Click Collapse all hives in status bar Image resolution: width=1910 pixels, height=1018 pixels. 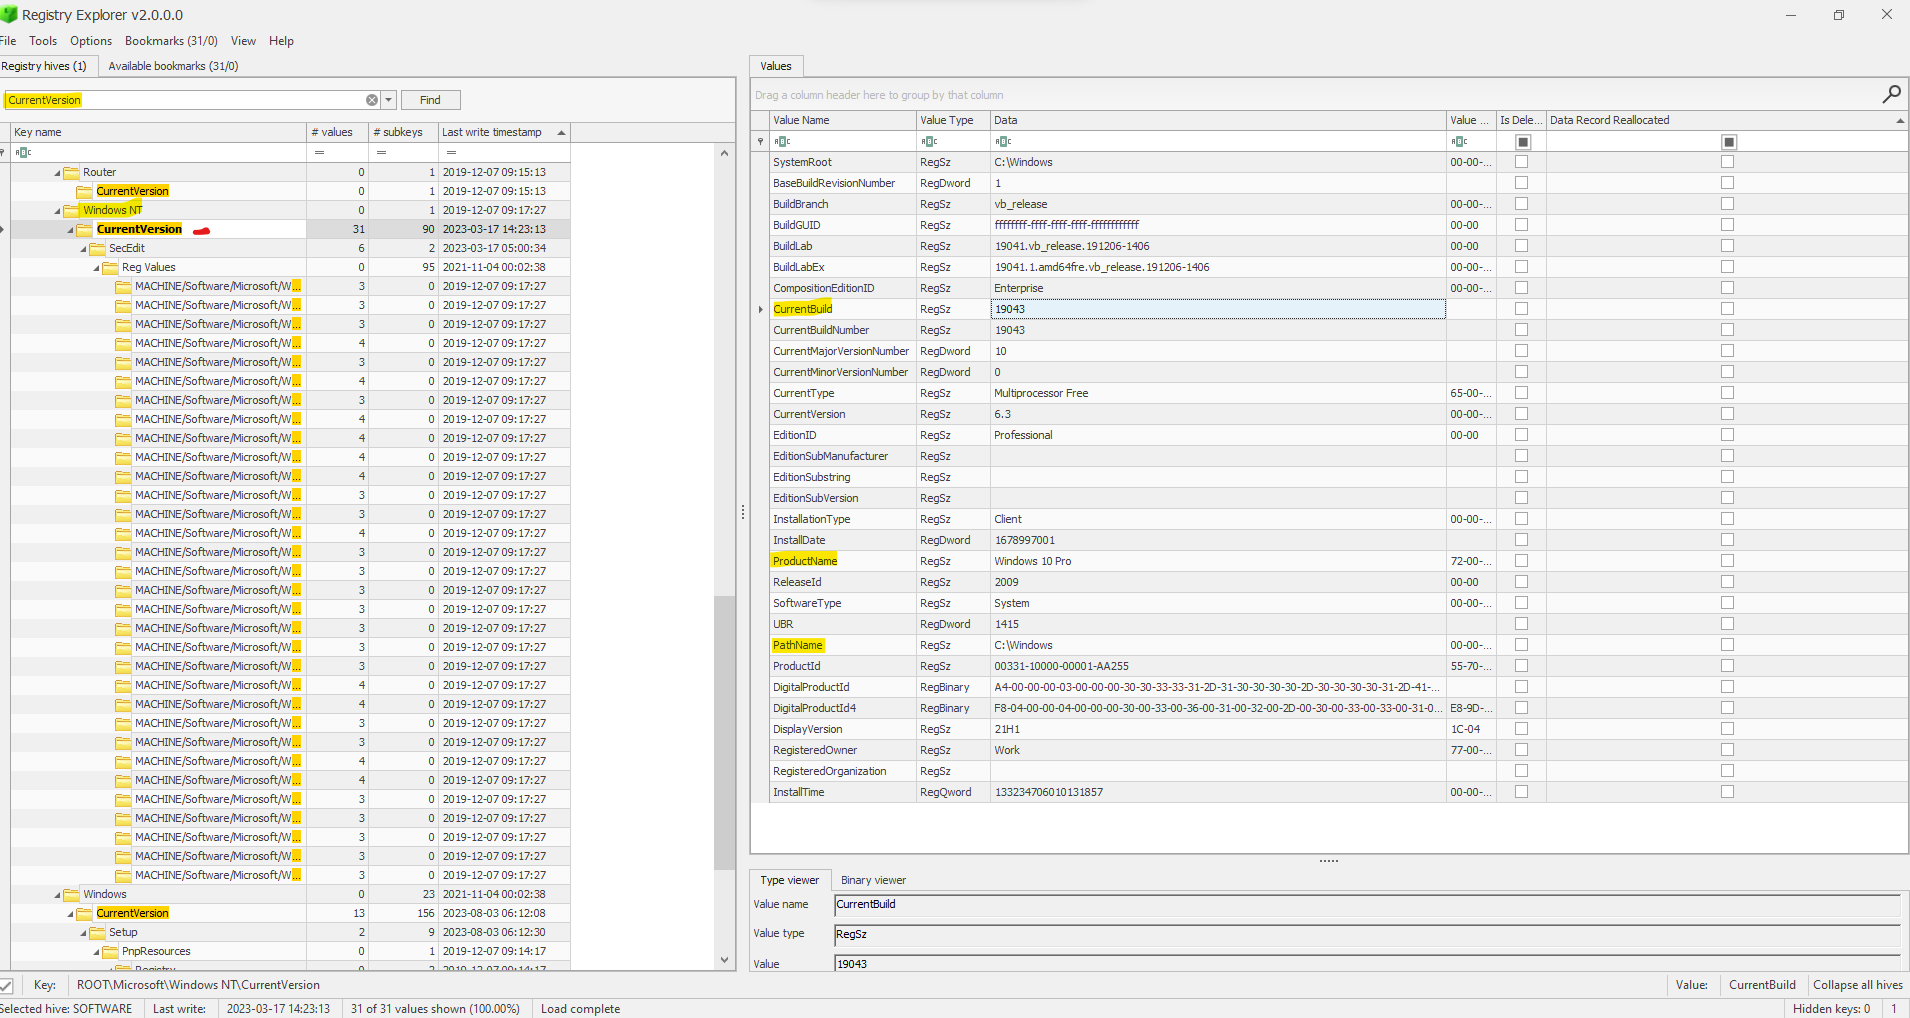point(1857,985)
